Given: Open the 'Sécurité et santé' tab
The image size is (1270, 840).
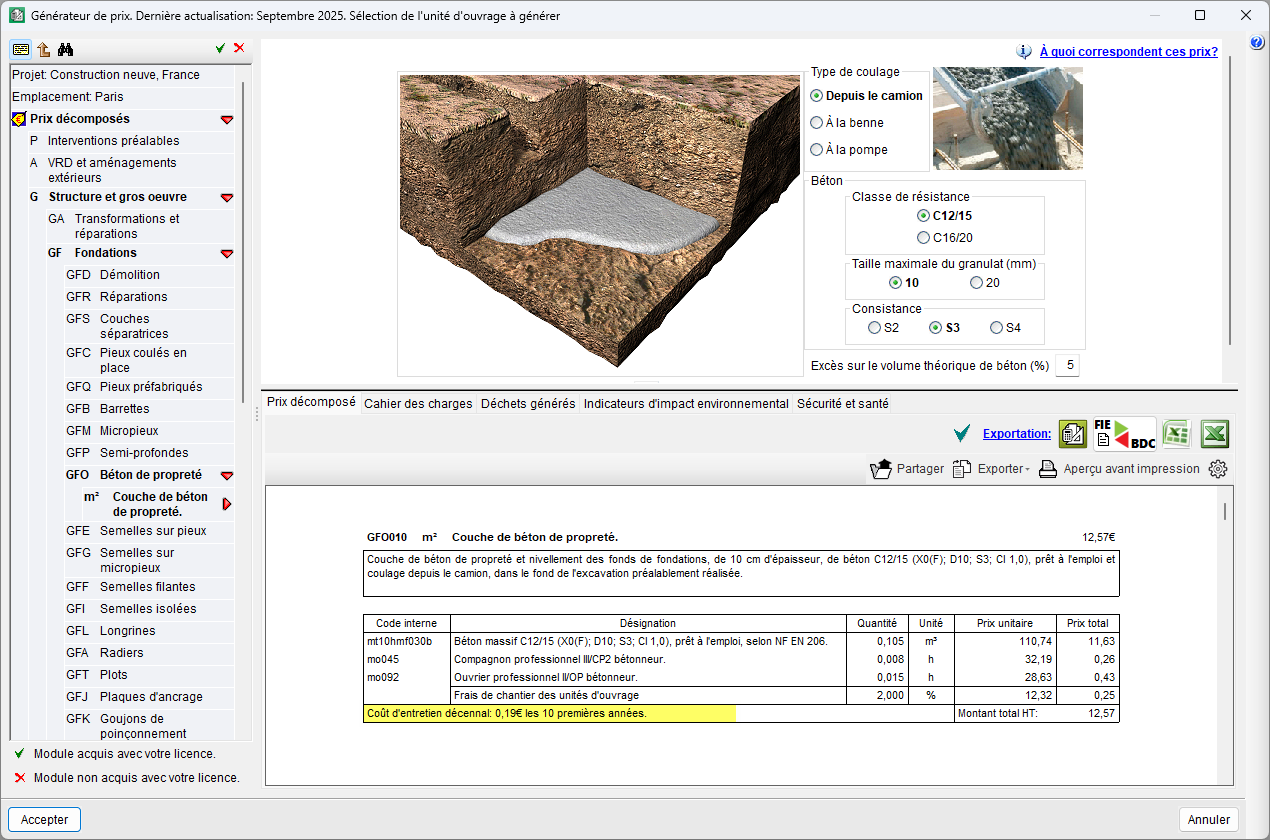Looking at the screenshot, I should pyautogui.click(x=842, y=404).
